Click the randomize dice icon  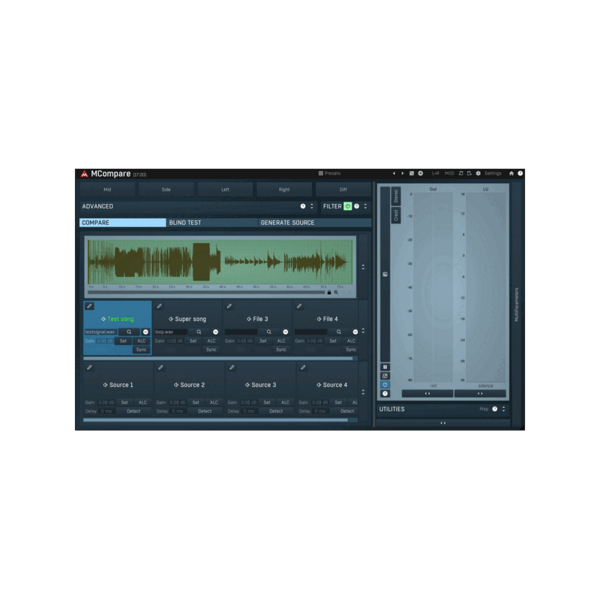click(411, 173)
